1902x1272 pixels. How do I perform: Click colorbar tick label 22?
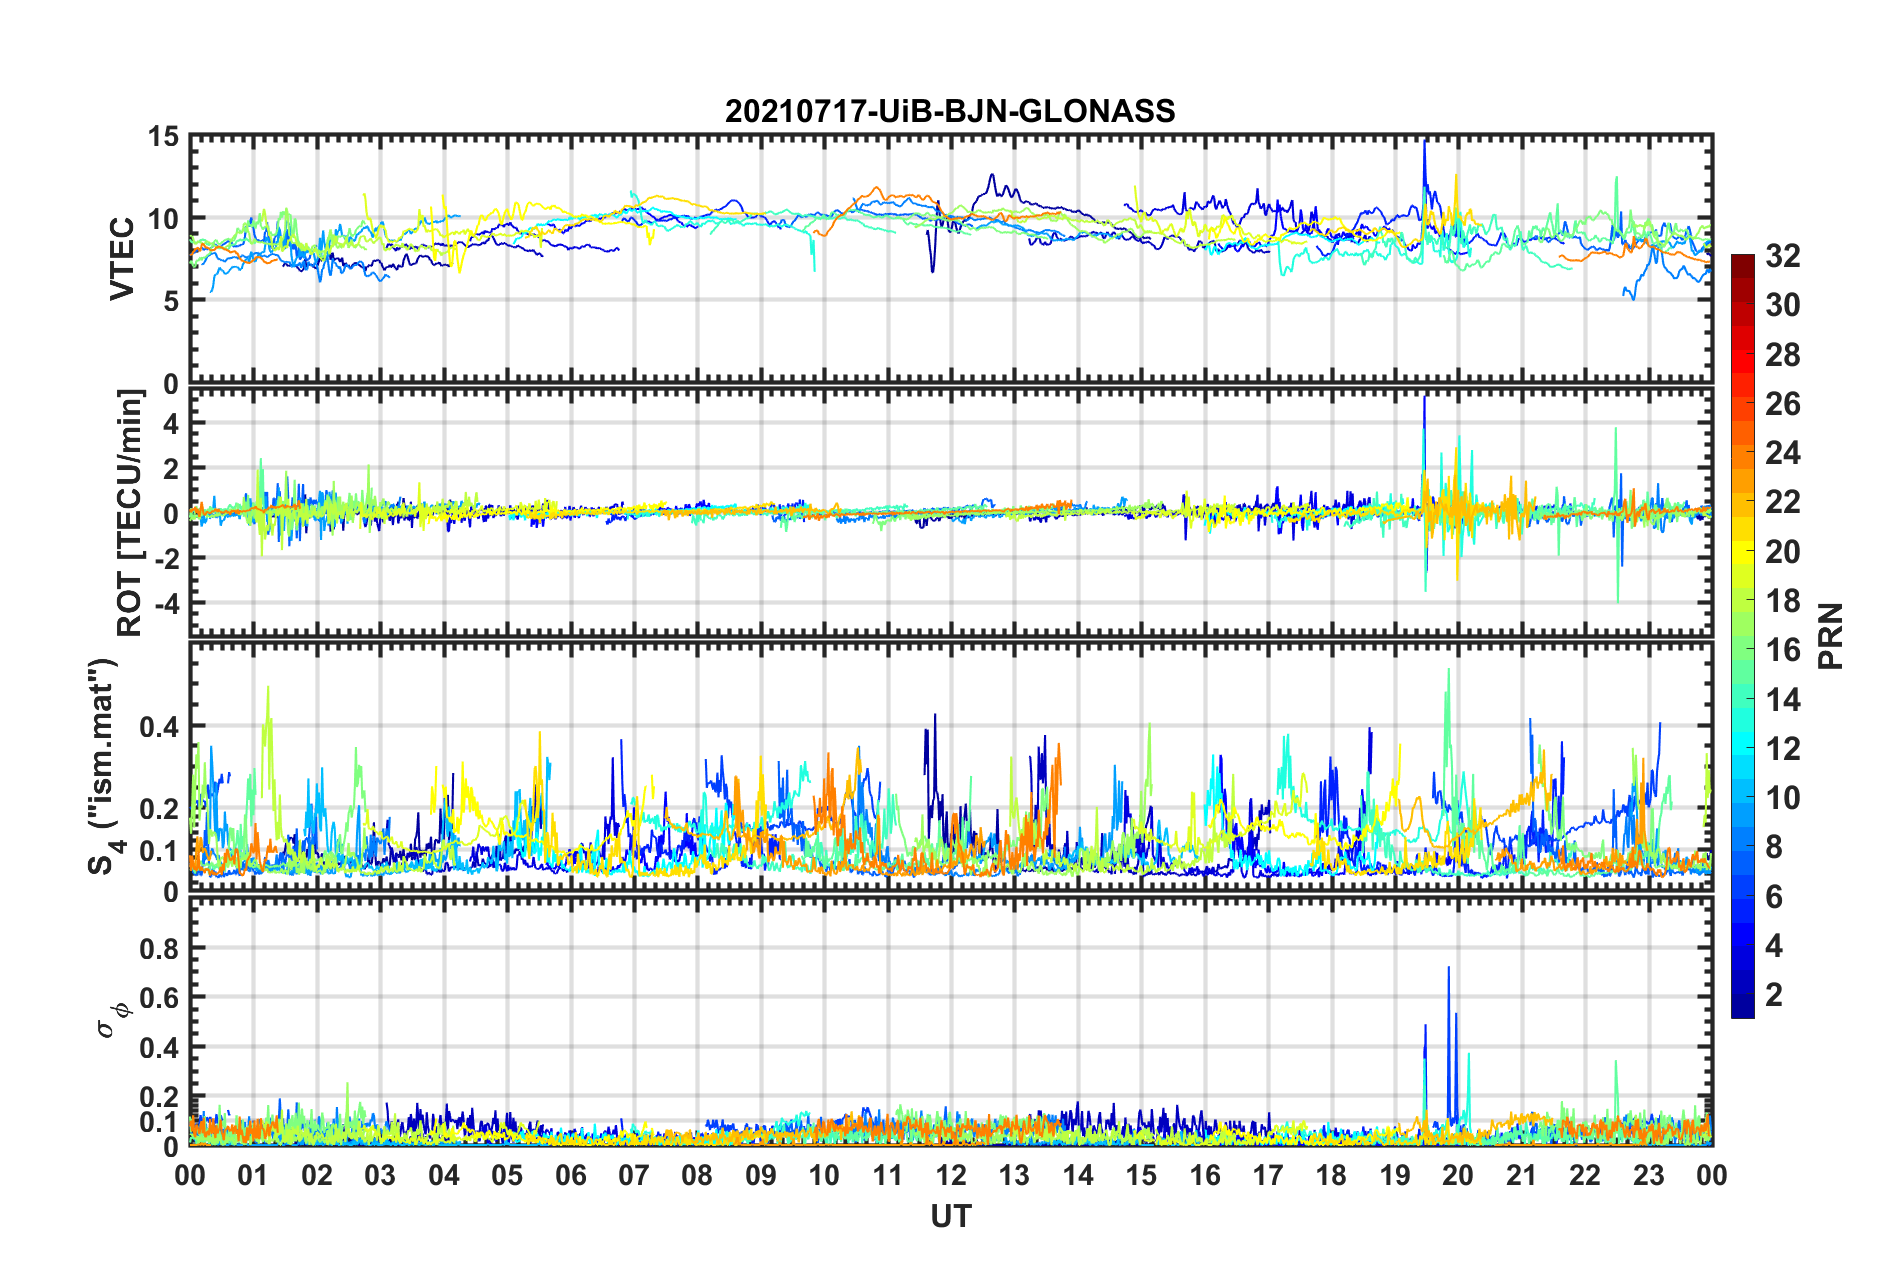coord(1783,502)
